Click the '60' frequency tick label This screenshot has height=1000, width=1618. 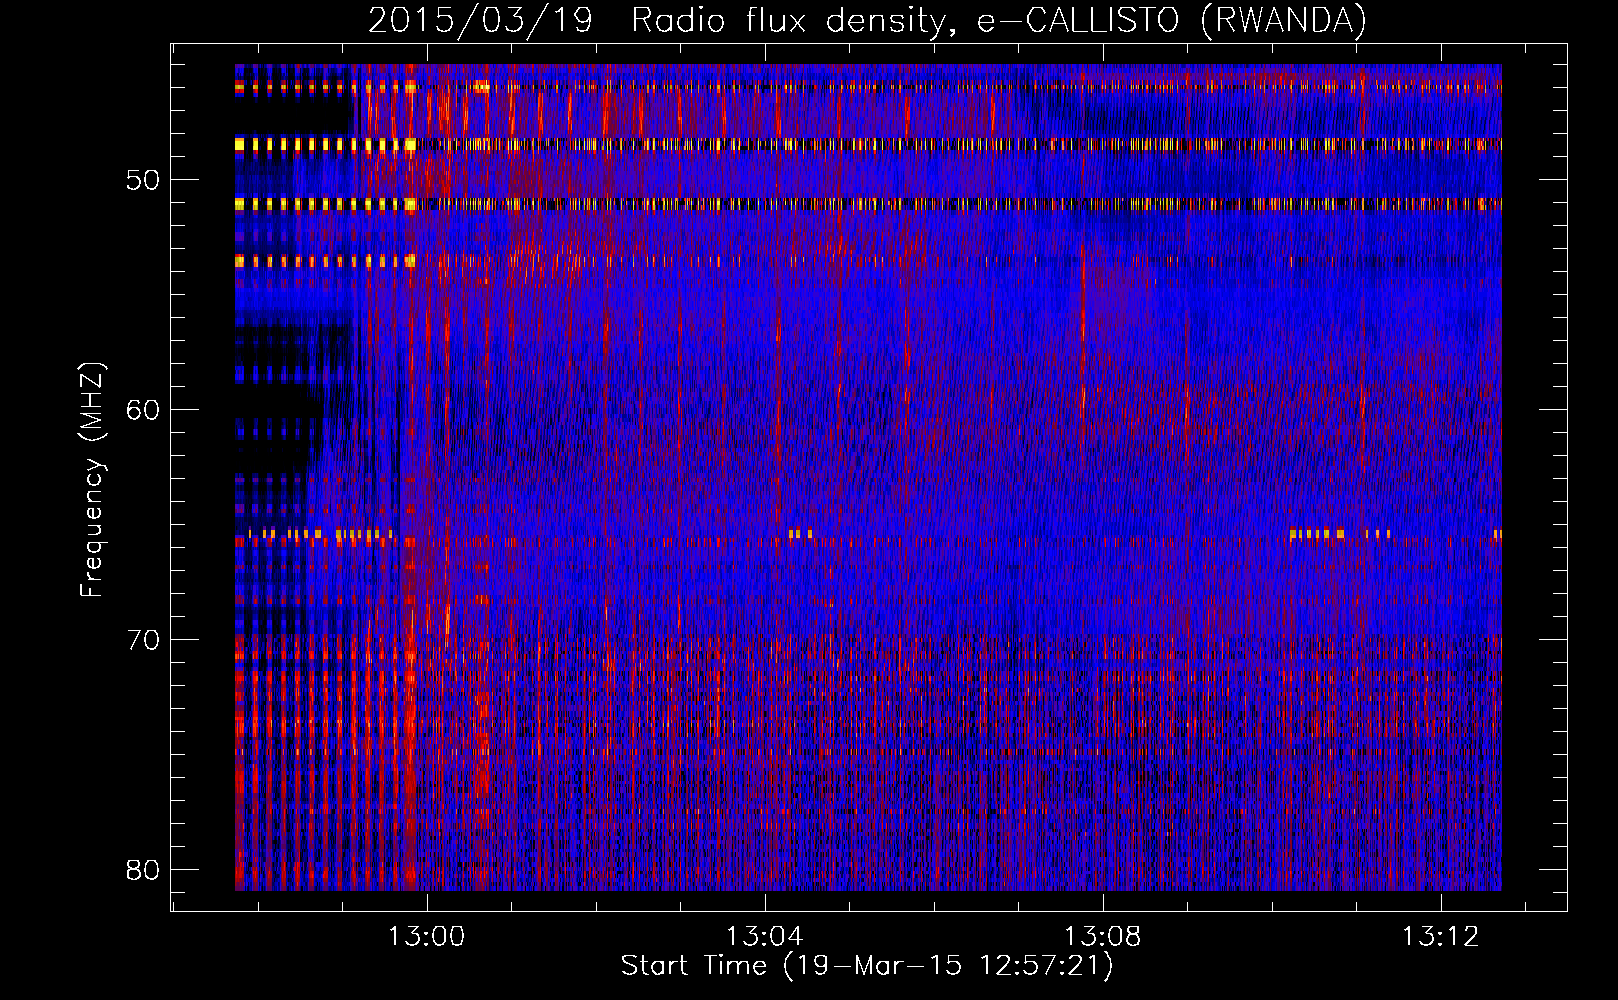point(143,410)
